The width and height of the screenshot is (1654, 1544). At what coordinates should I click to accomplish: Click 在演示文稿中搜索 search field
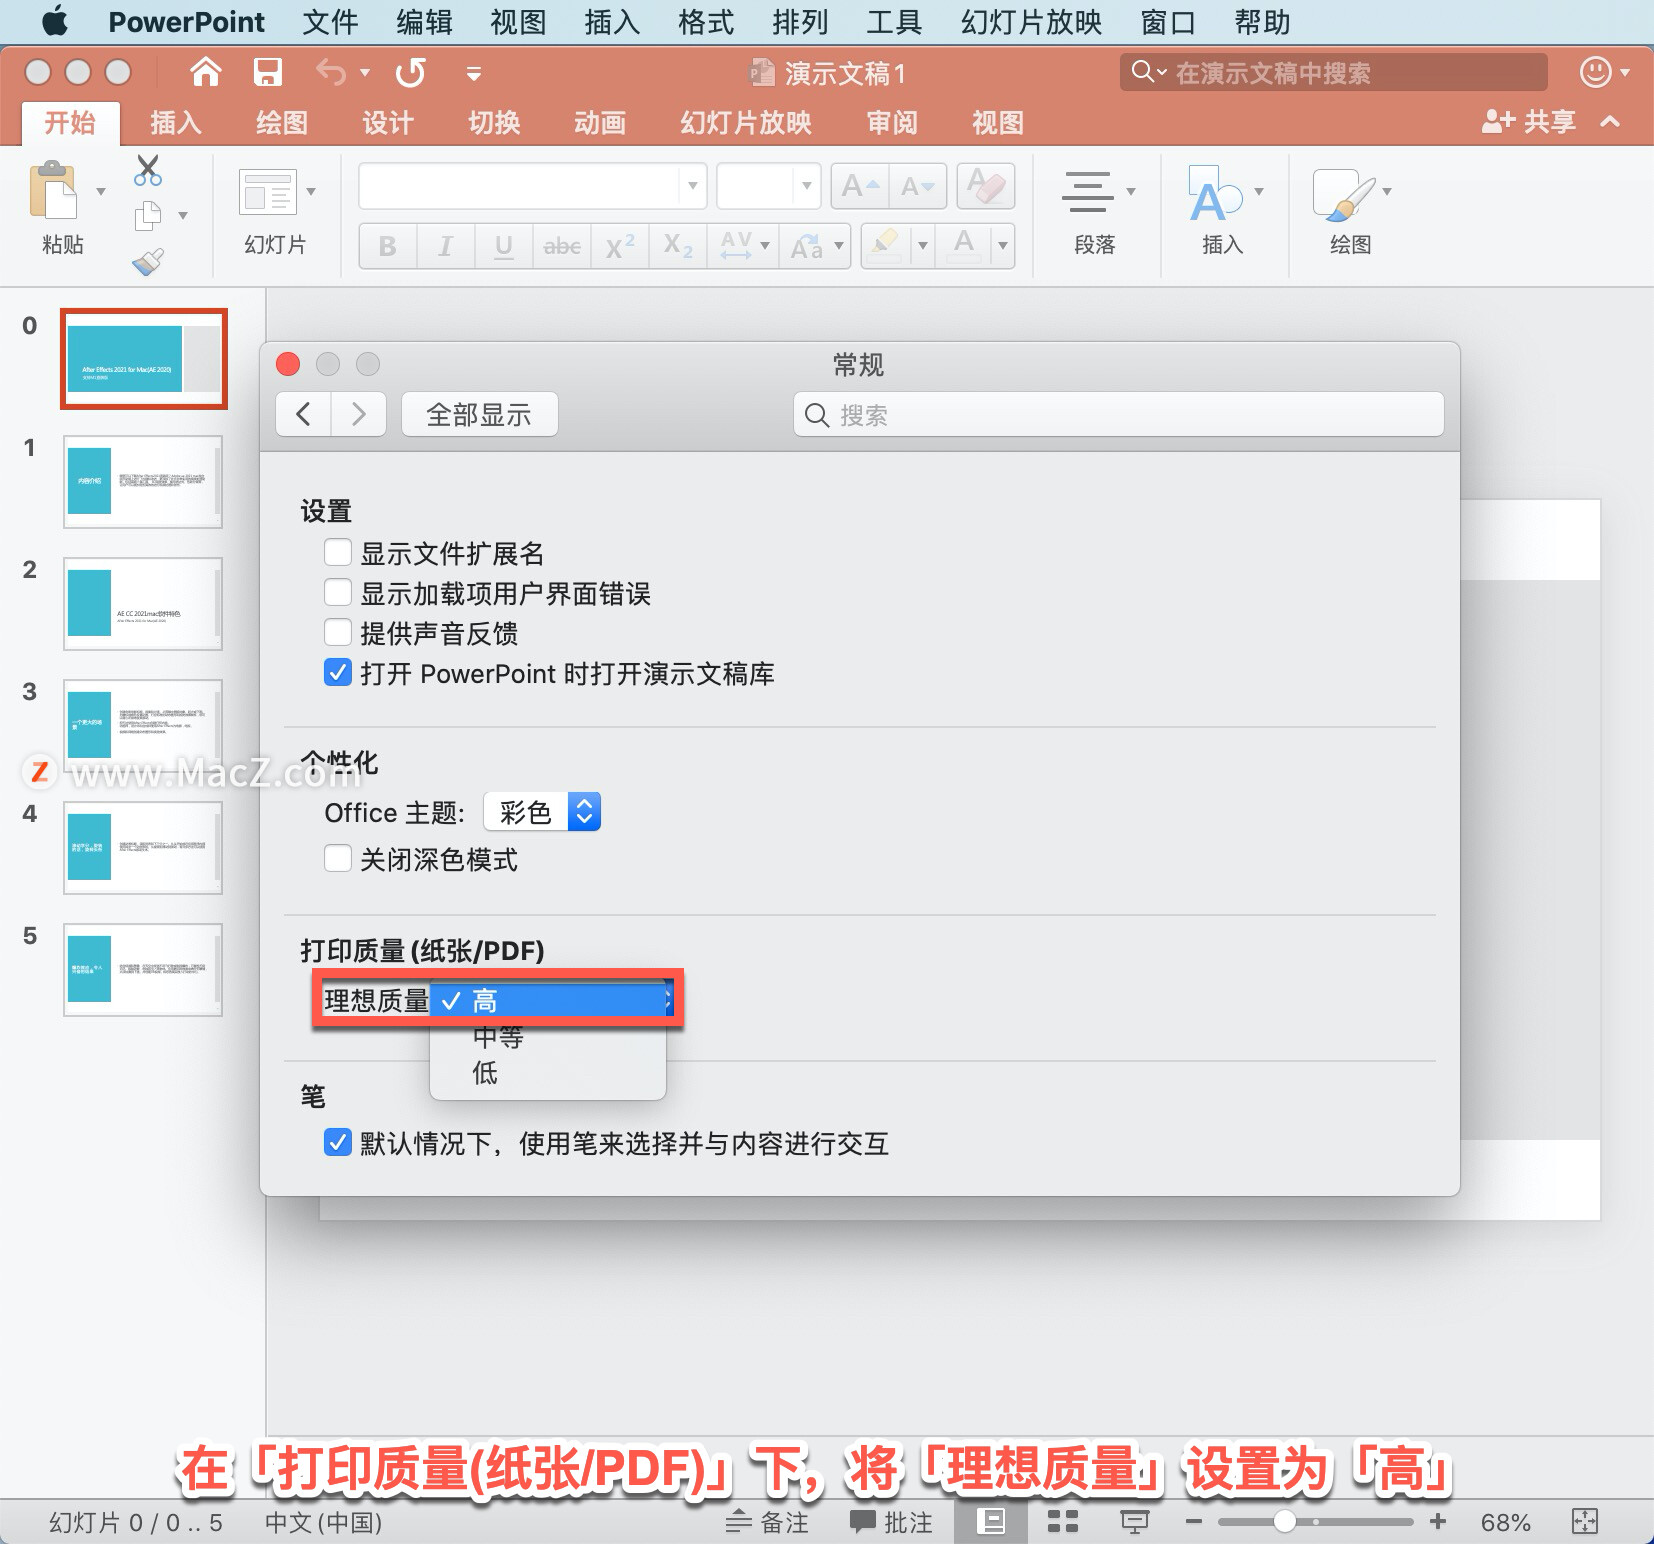pyautogui.click(x=1334, y=72)
